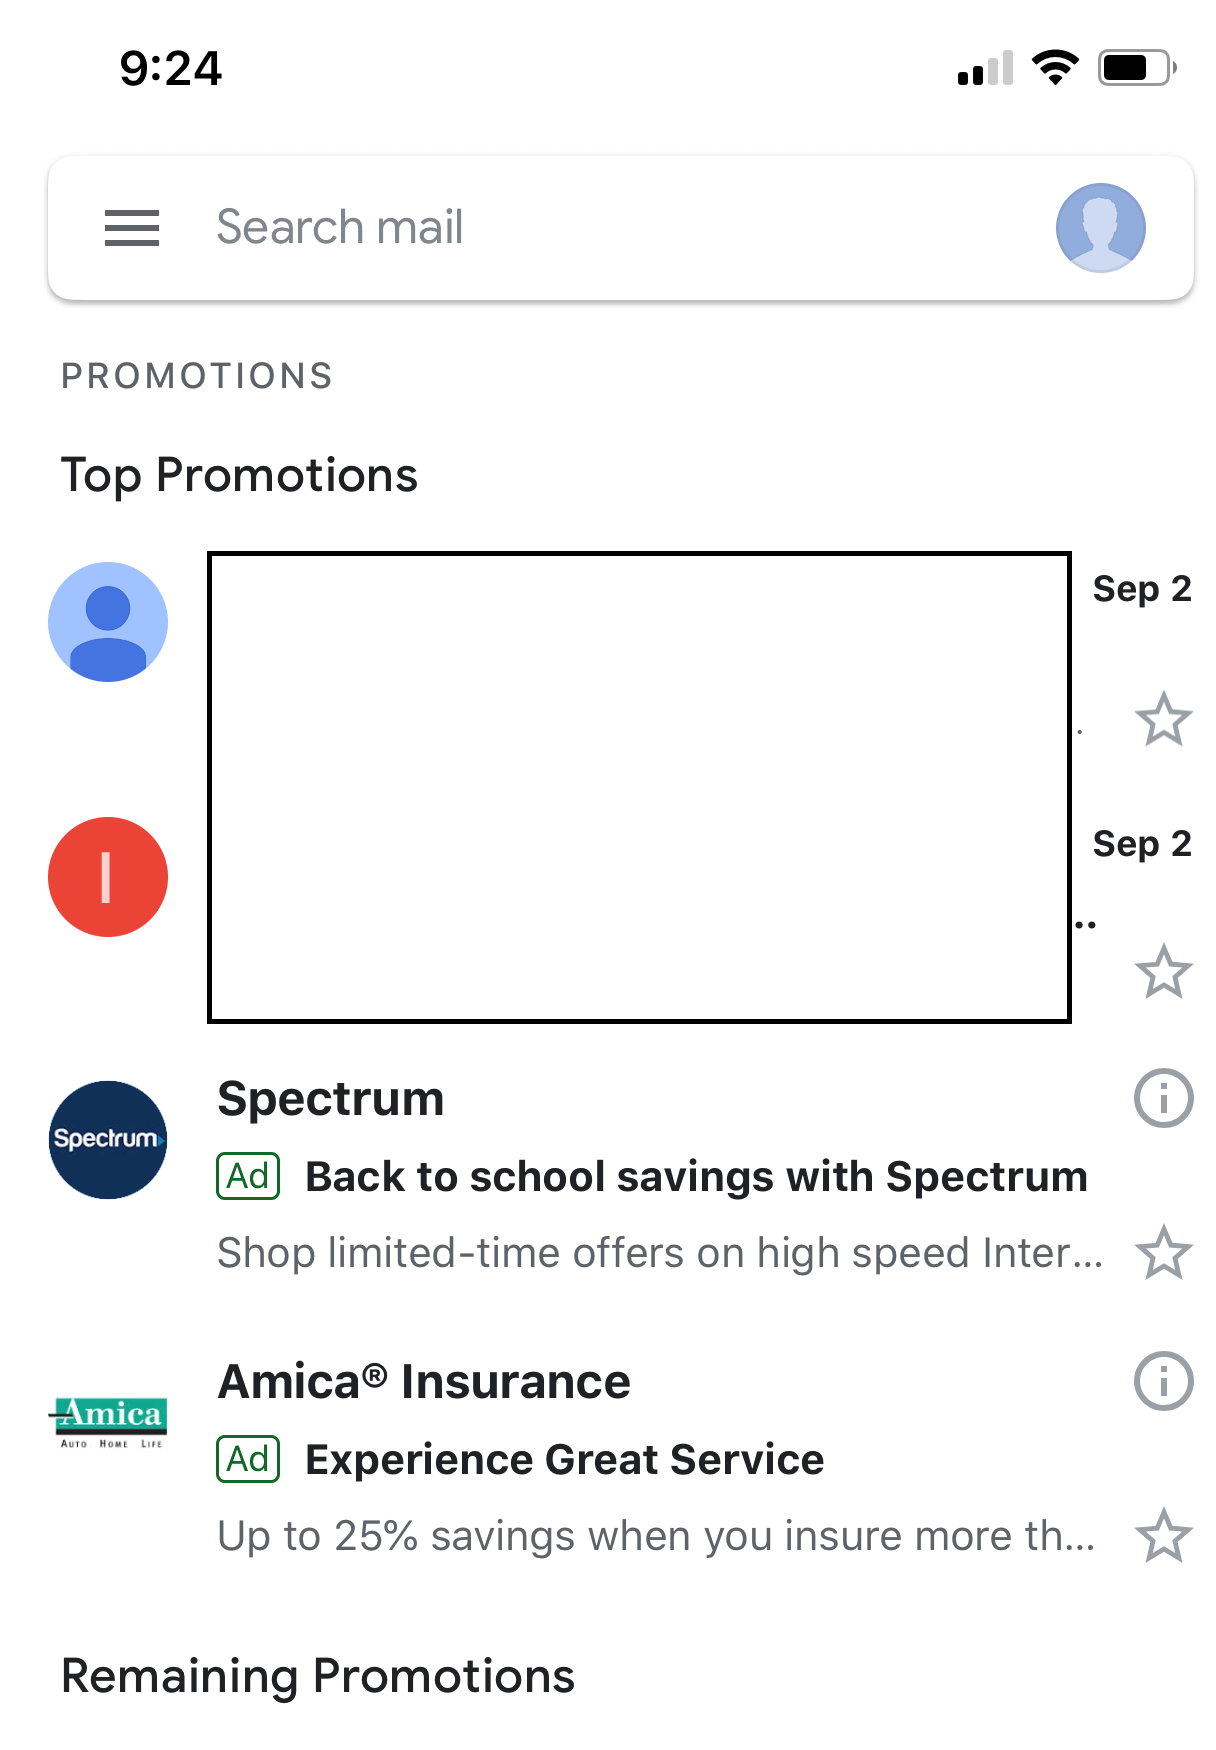This screenshot has height=1750, width=1216.
Task: Open ad info for Spectrum
Action: (x=1163, y=1098)
